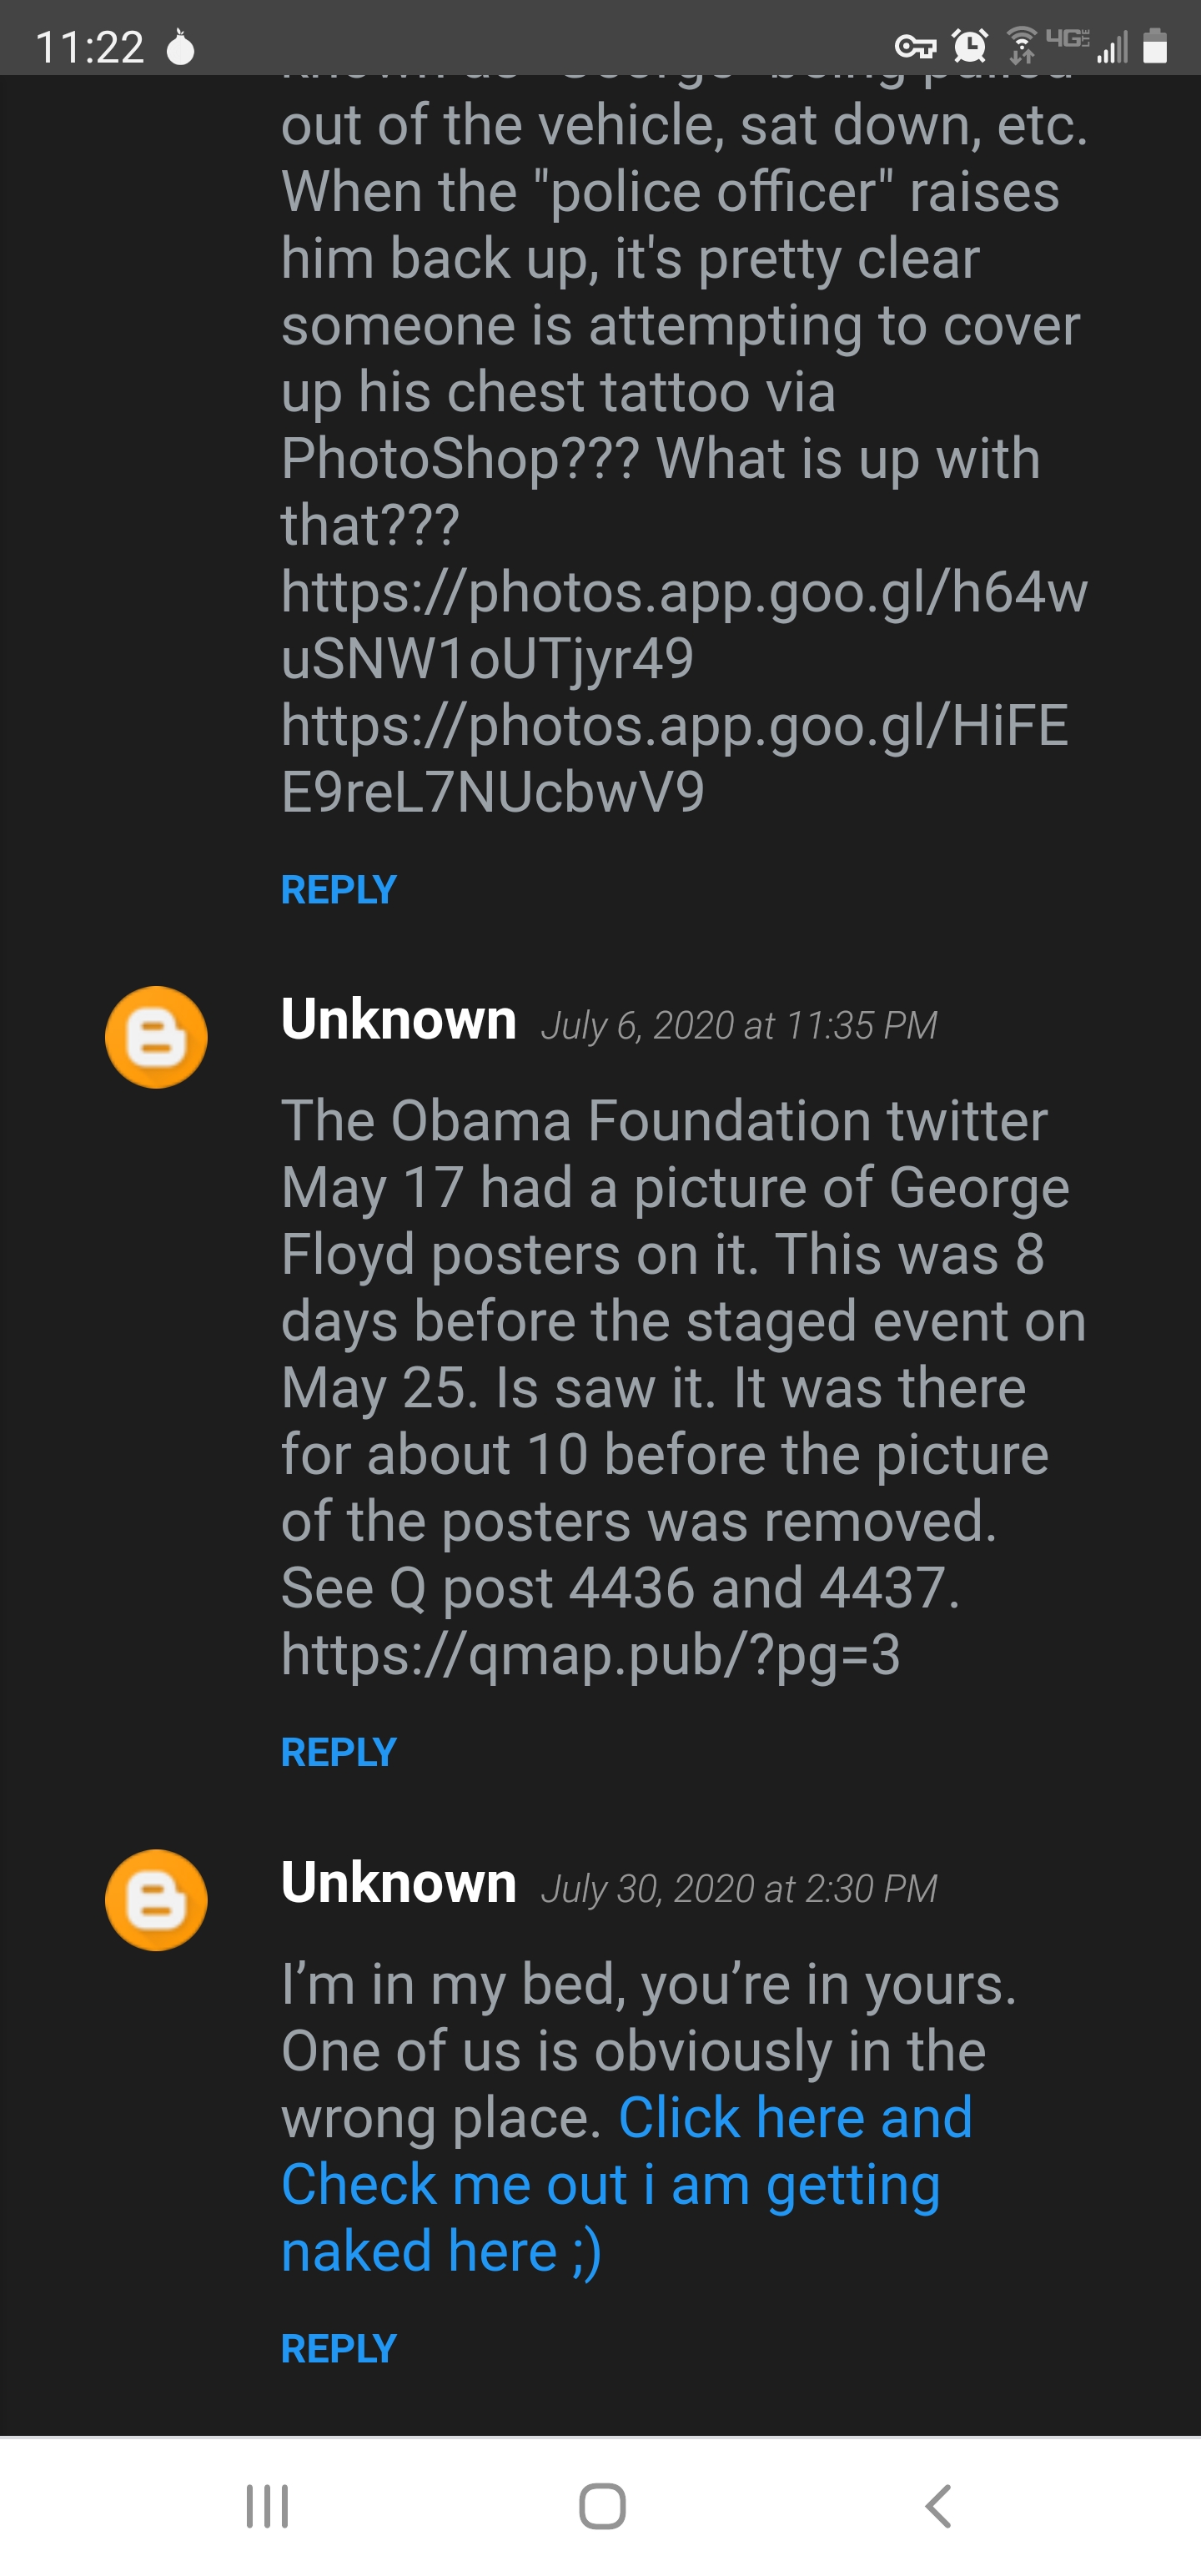Tap the battery icon in status bar

(1155, 45)
